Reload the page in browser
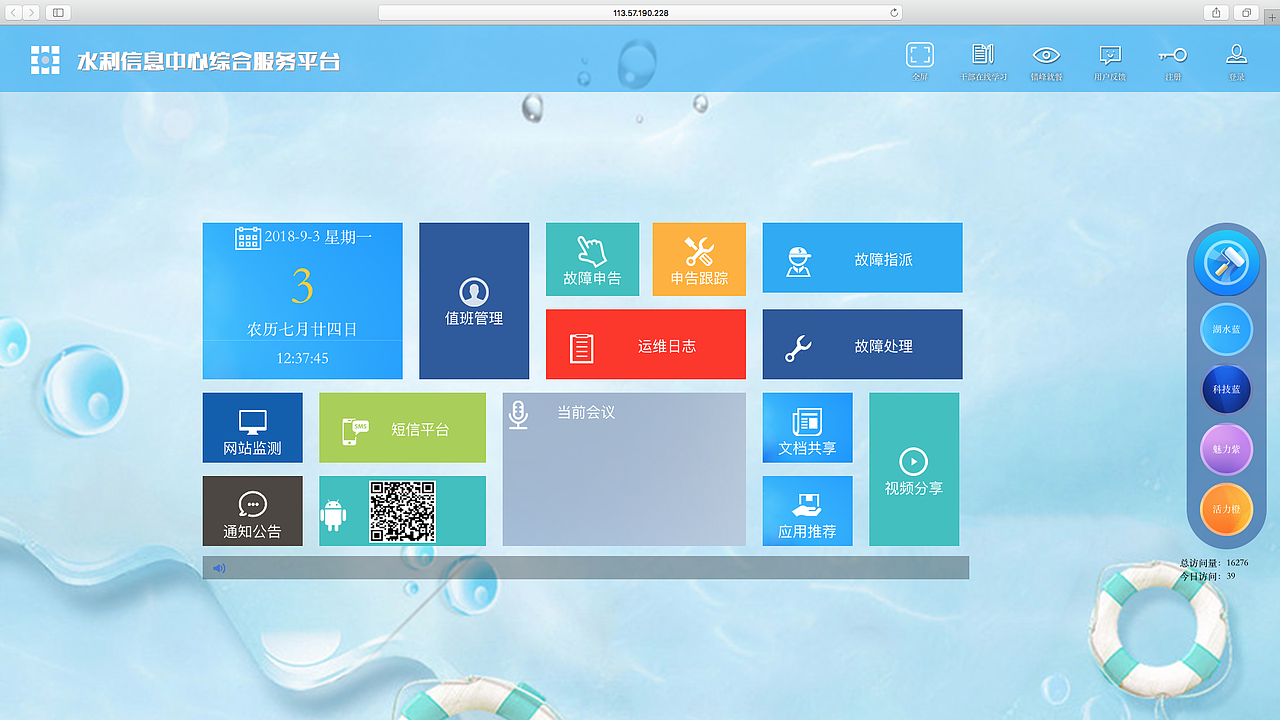Screen dimensions: 1280x720 pos(894,12)
